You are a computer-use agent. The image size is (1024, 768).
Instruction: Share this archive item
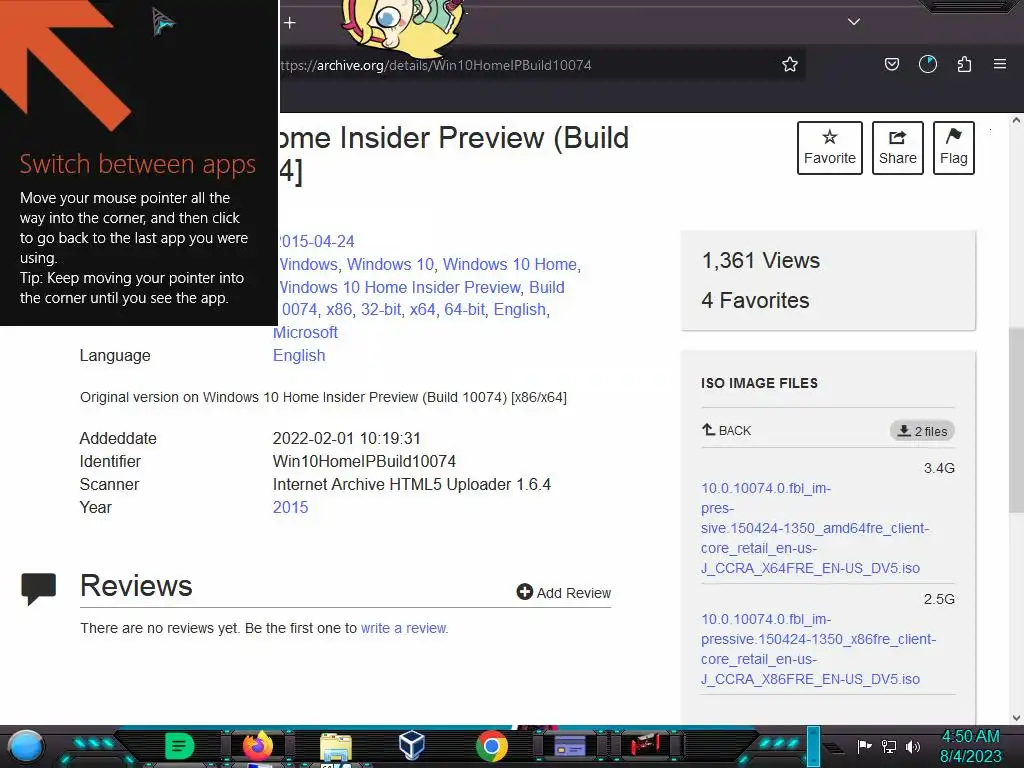coord(897,148)
